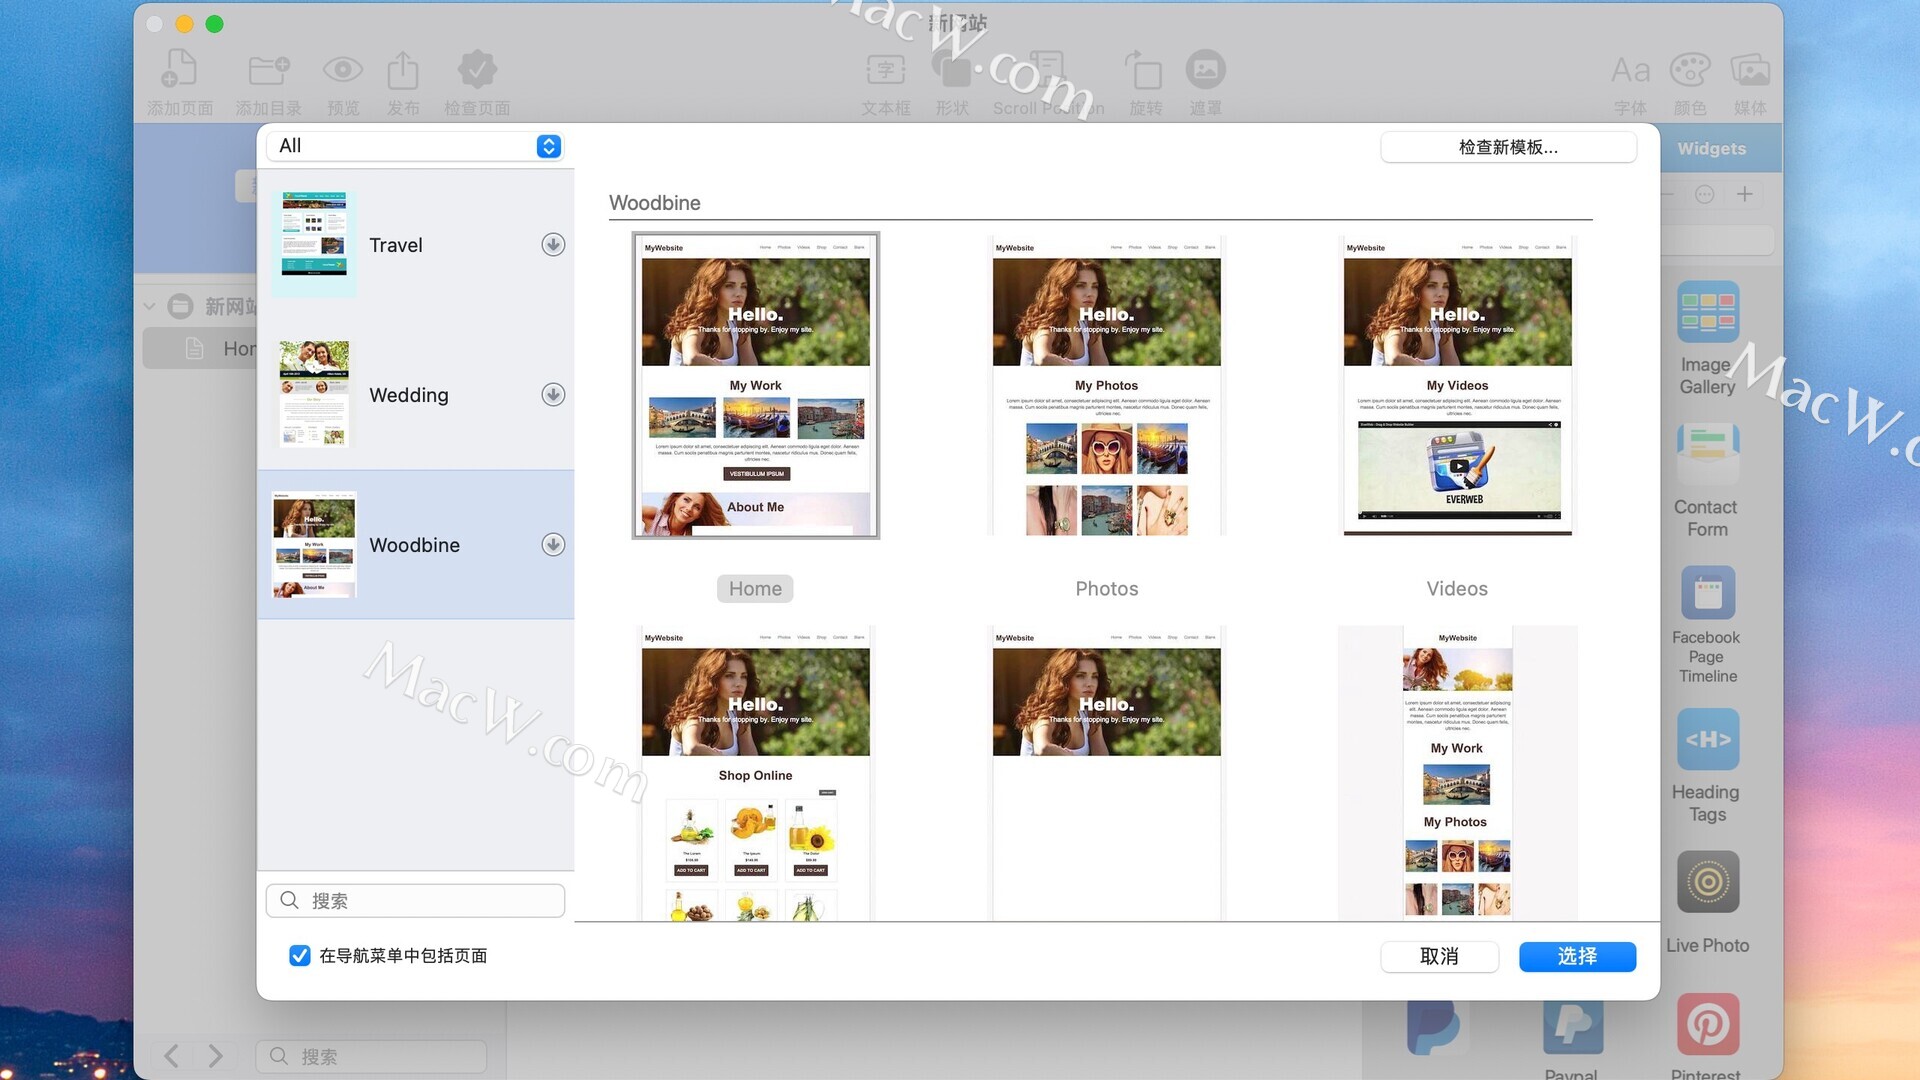
Task: Select the Pinterest widget icon
Action: click(x=1708, y=1024)
